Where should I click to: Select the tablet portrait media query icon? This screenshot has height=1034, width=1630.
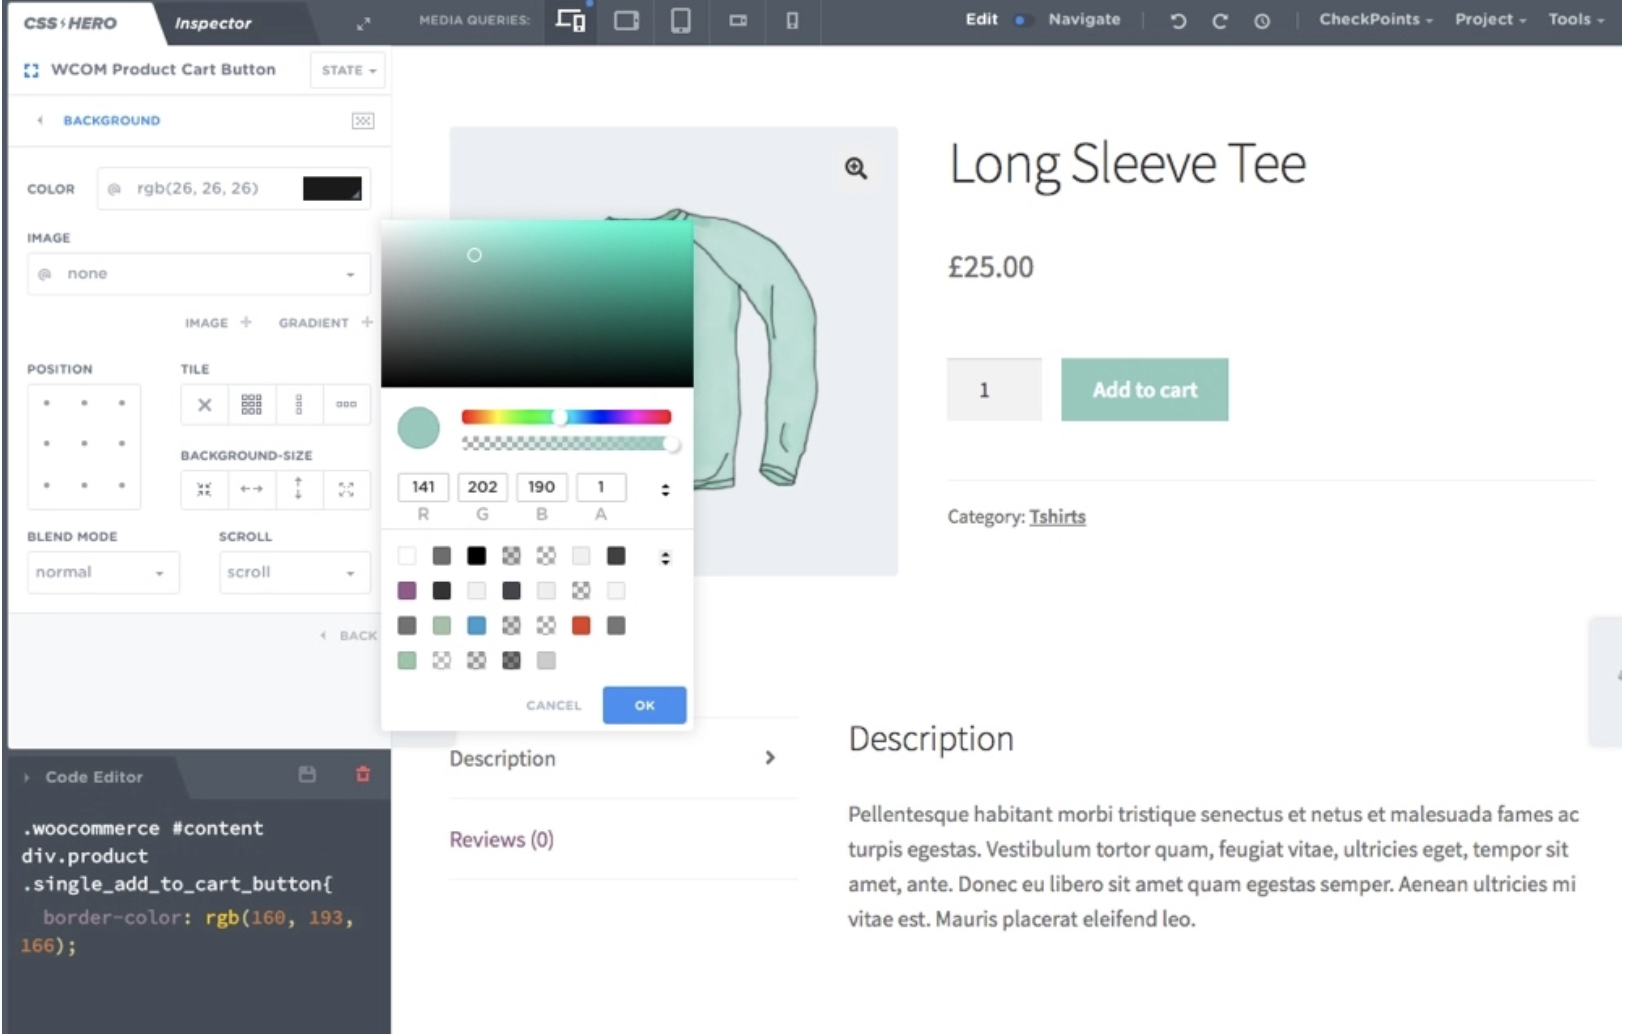pos(681,21)
